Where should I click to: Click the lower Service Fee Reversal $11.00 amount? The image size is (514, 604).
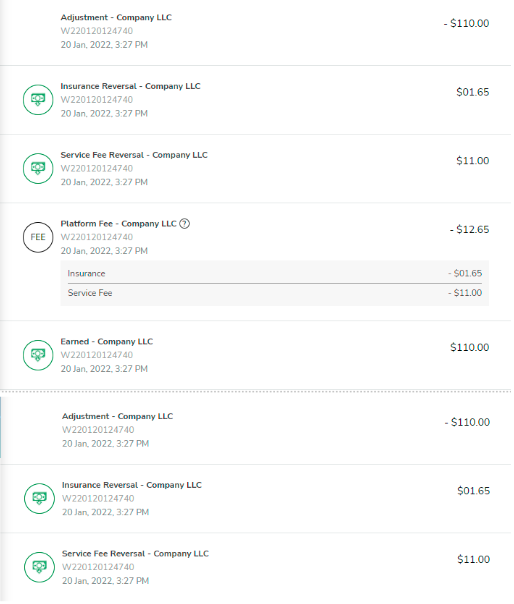474,560
